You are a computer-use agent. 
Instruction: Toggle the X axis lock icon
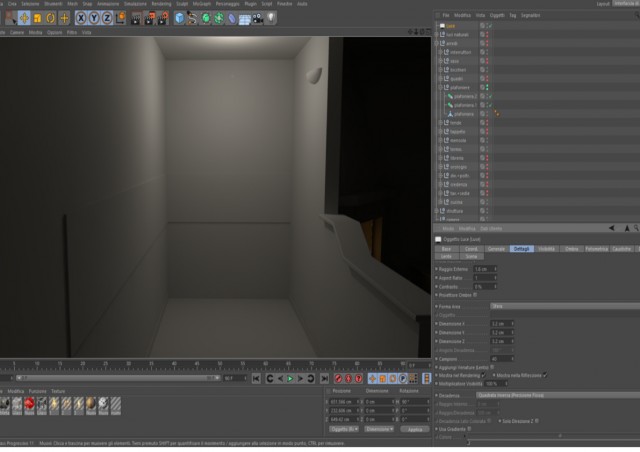(x=81, y=18)
